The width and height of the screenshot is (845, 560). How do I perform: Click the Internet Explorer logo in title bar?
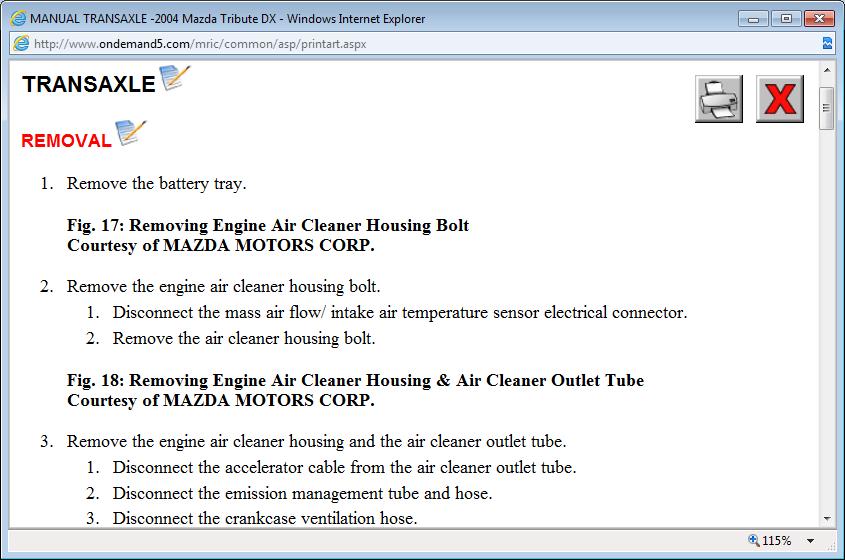[18, 19]
